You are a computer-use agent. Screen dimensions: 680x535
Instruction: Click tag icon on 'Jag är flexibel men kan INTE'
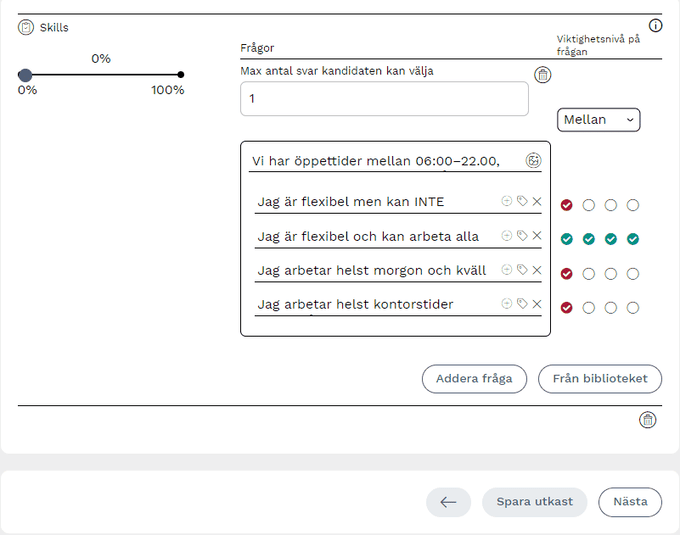[x=522, y=202]
